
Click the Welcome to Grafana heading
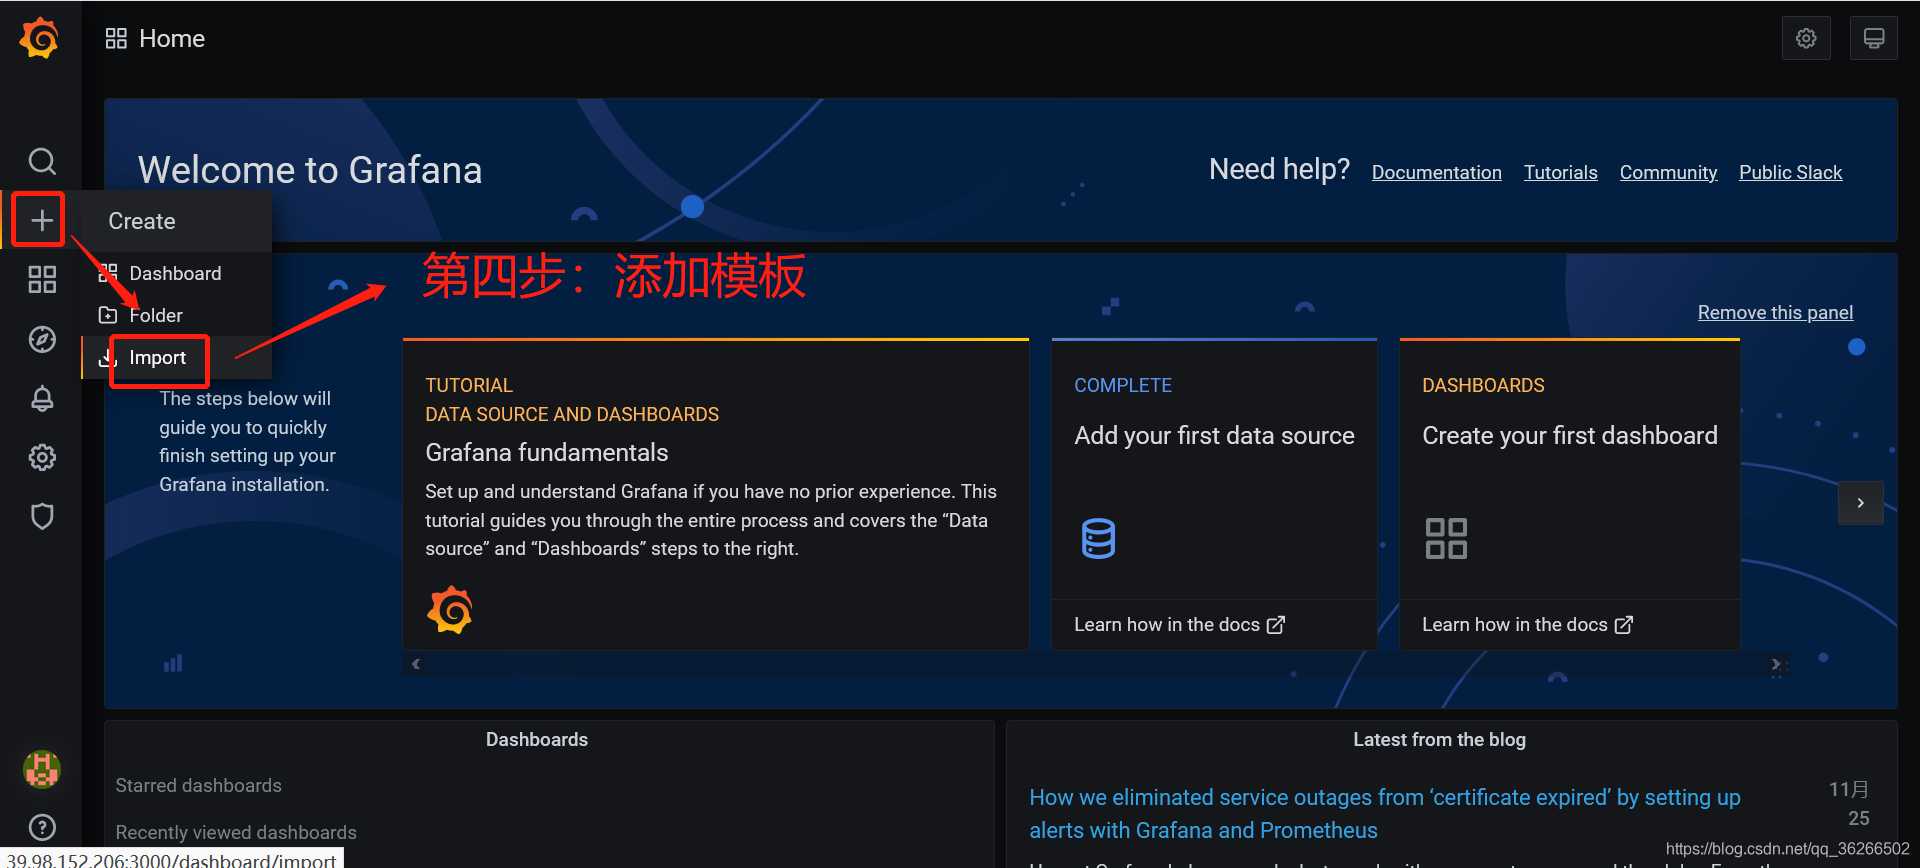pos(310,170)
